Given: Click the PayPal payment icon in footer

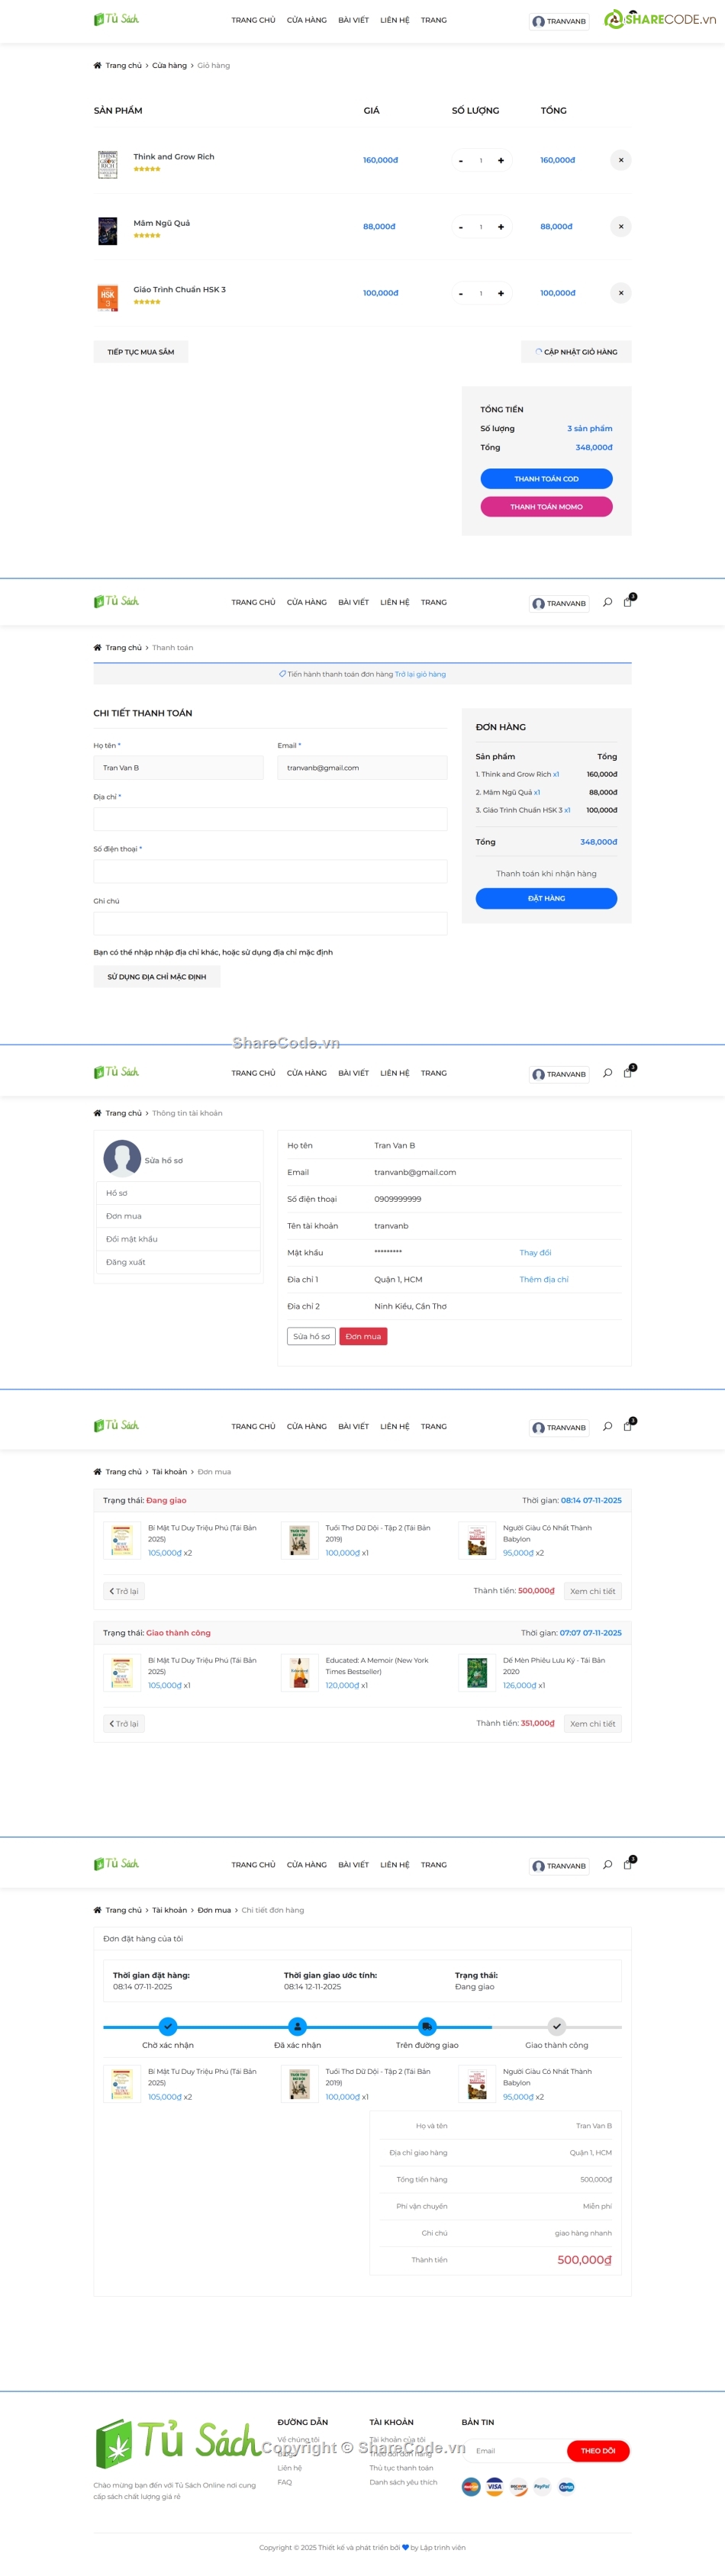Looking at the screenshot, I should pos(542,2486).
